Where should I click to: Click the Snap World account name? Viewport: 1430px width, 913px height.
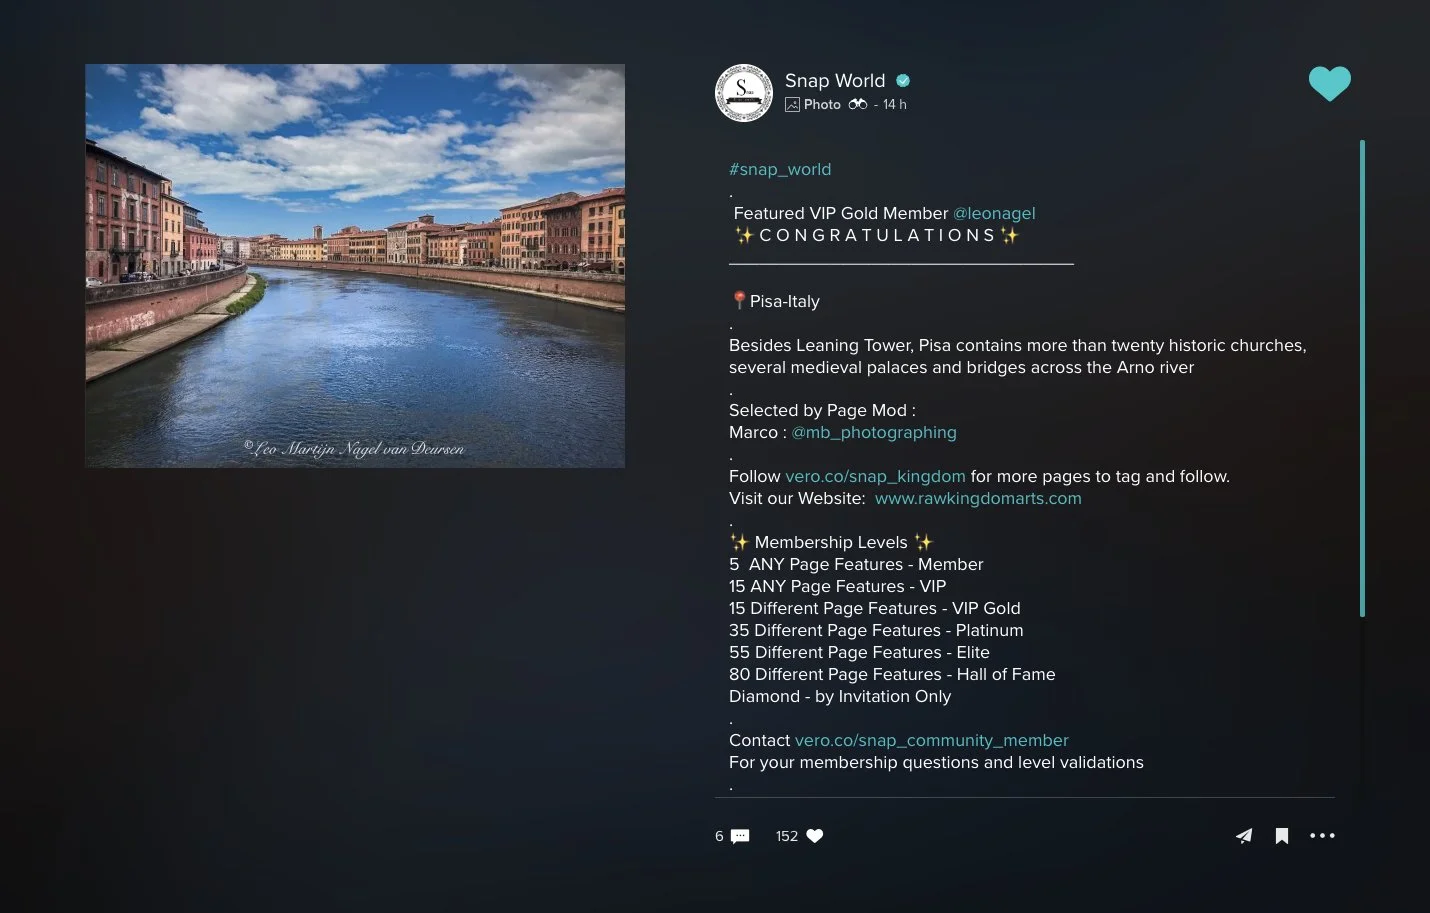point(835,81)
